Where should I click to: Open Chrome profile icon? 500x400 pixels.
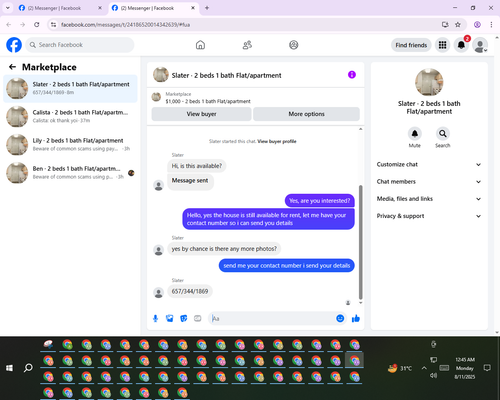477,25
